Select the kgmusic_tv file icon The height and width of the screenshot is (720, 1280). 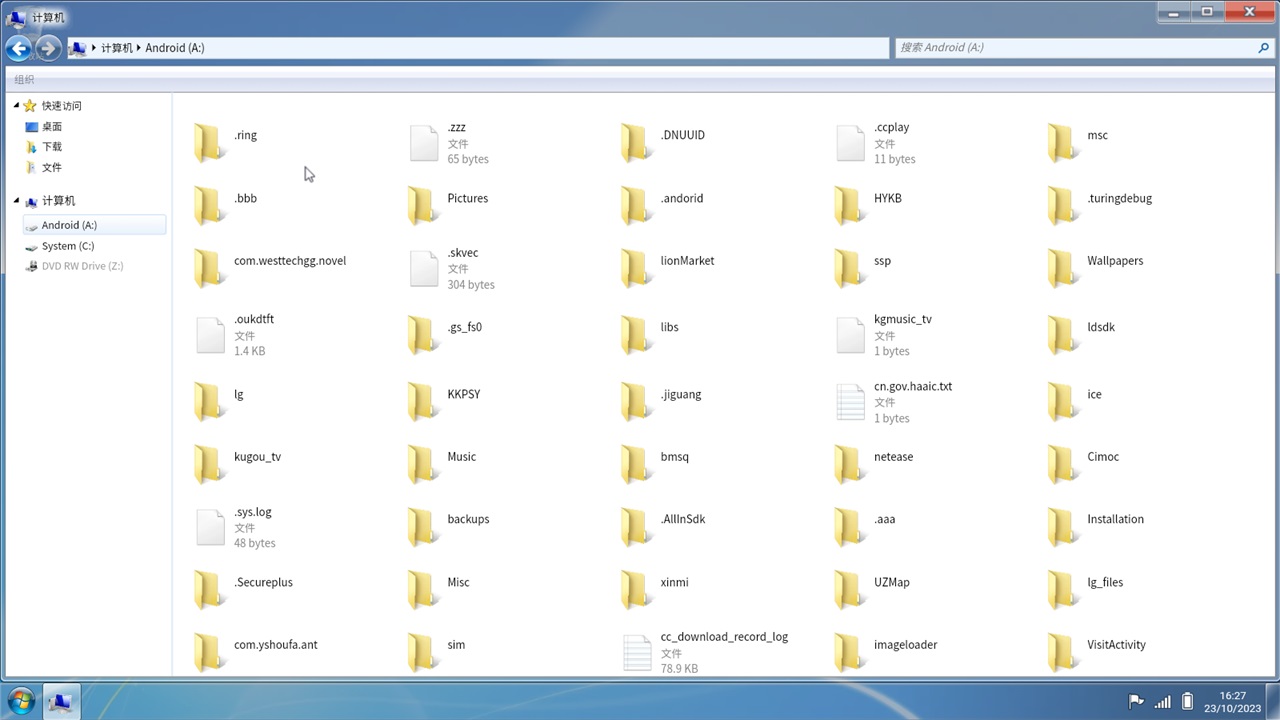point(850,335)
